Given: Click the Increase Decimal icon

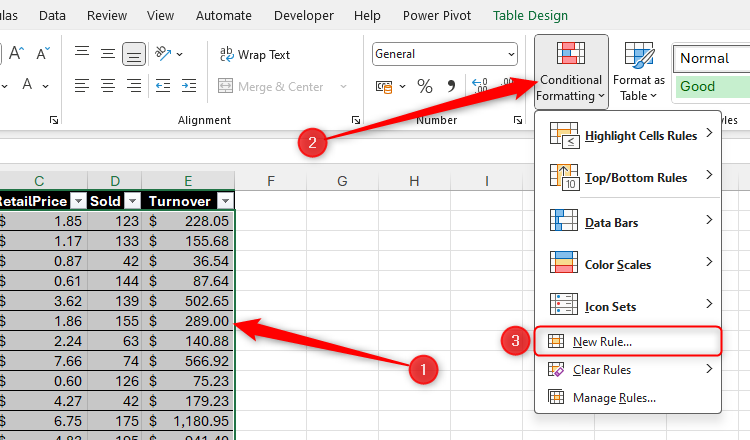Looking at the screenshot, I should (479, 87).
